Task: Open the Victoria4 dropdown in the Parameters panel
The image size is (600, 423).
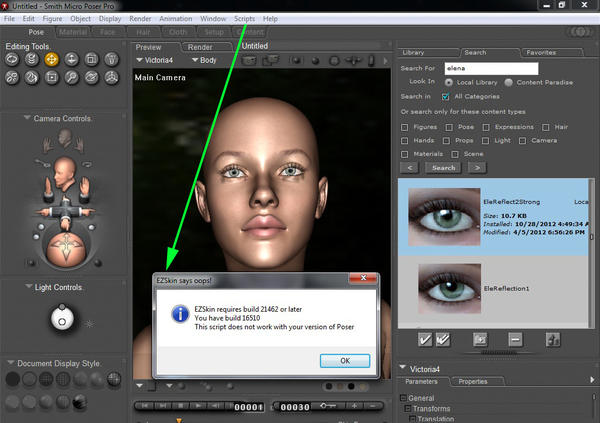Action: 403,367
